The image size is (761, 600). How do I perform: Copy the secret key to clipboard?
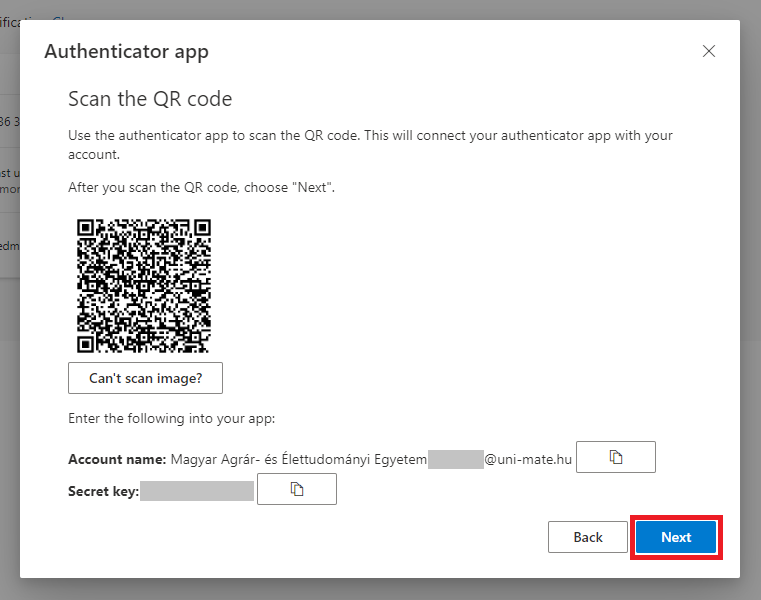(296, 489)
